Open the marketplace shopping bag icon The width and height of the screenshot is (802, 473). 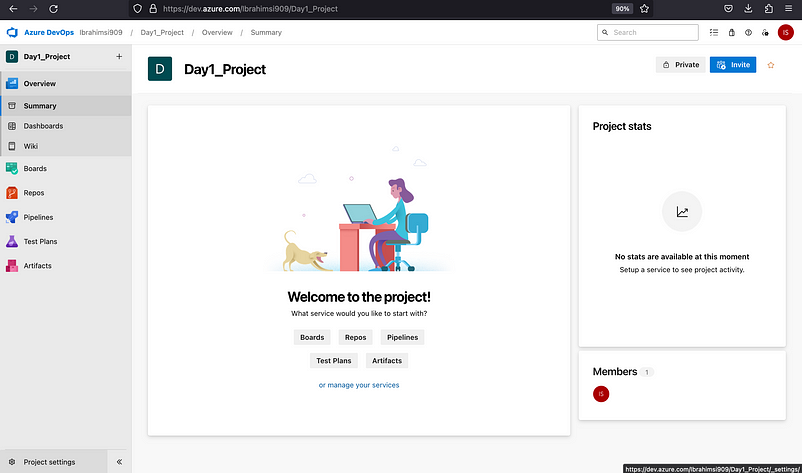coord(732,32)
